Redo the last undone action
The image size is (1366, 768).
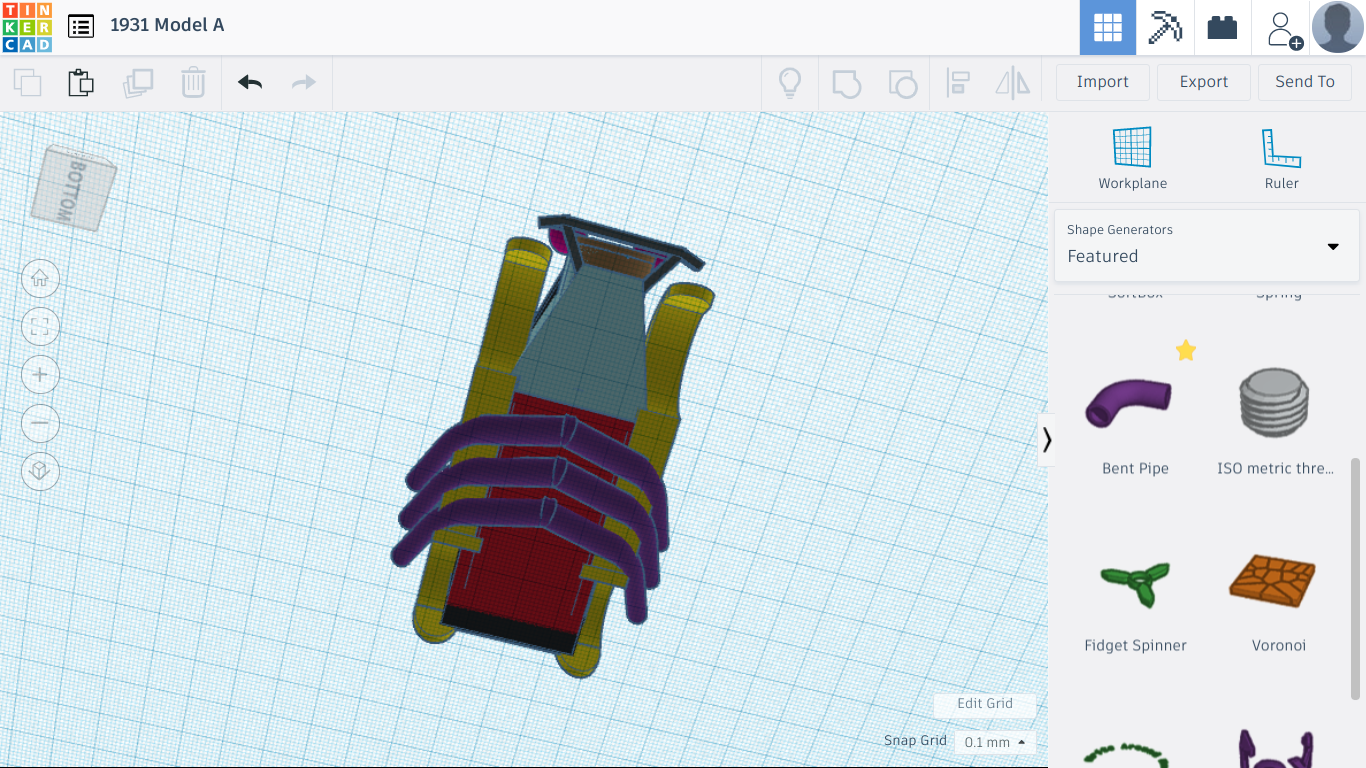(x=304, y=82)
